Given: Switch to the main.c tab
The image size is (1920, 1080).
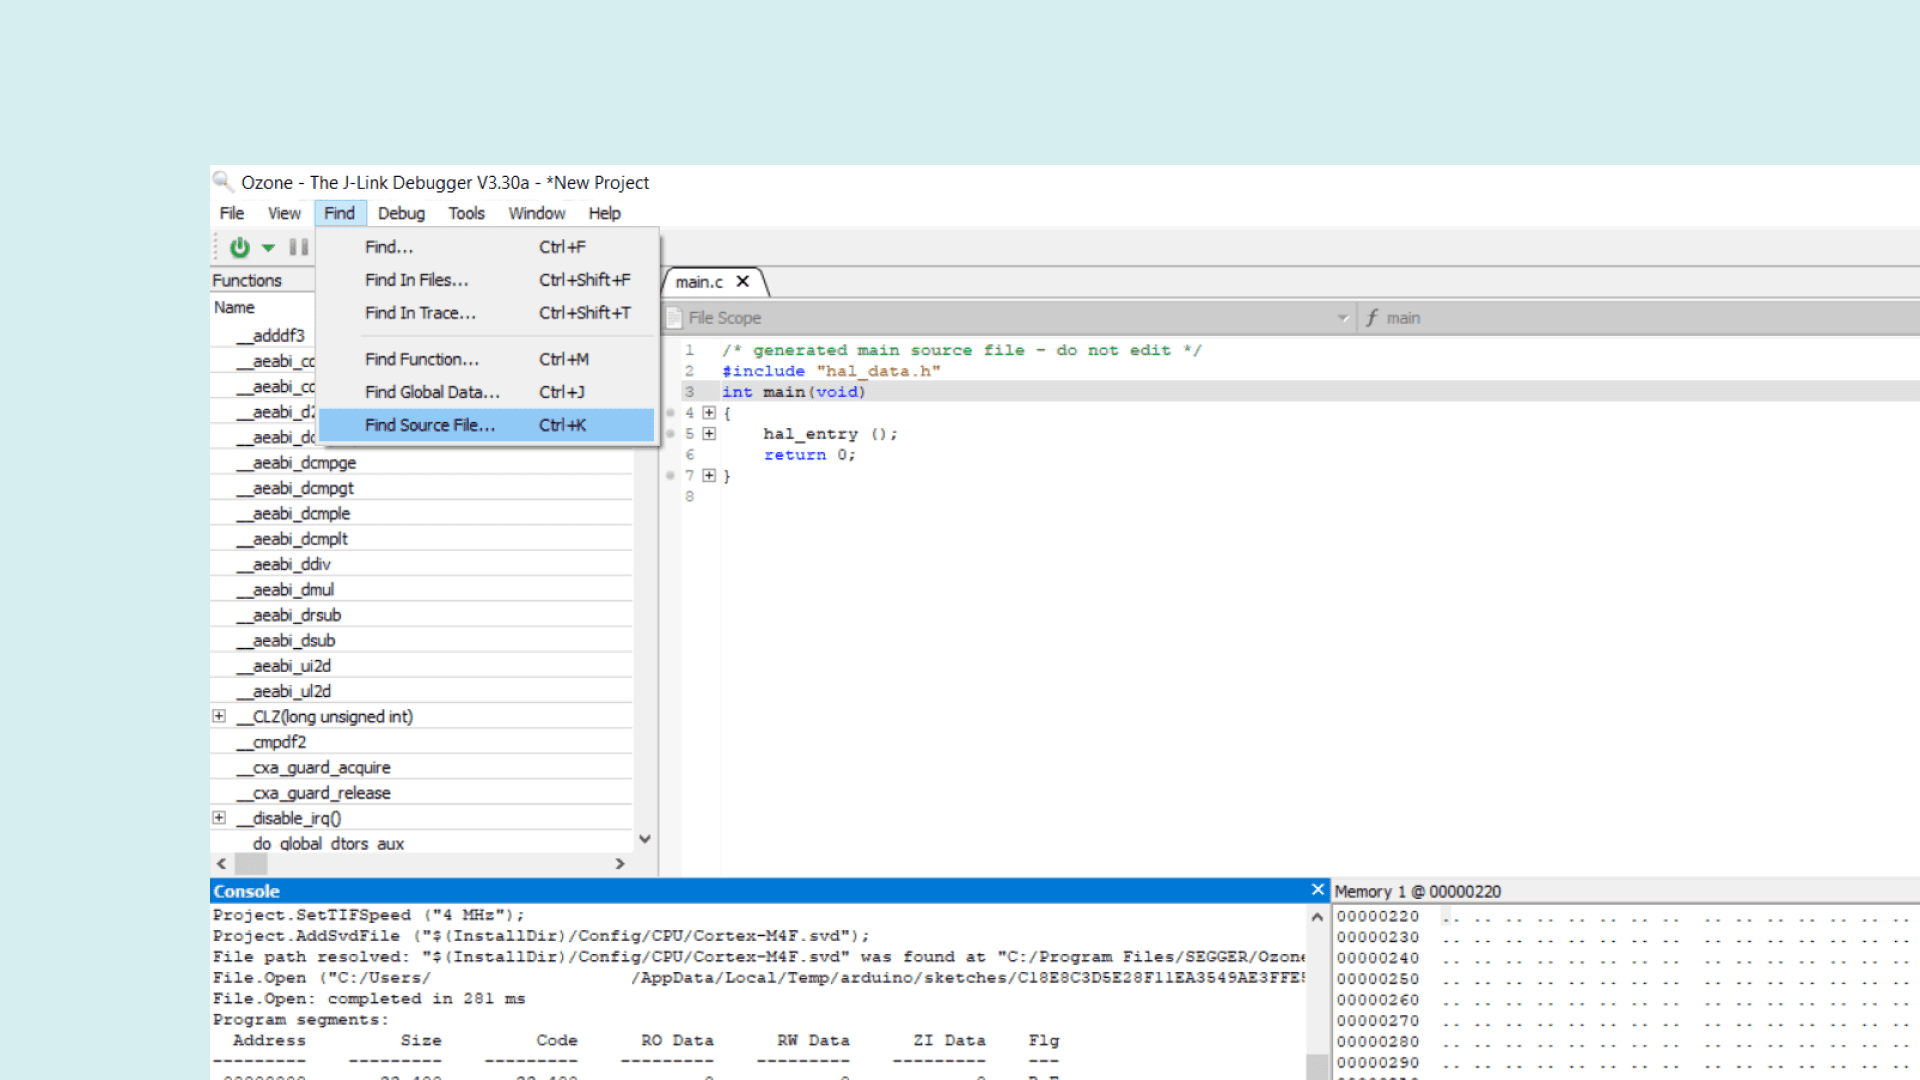Looking at the screenshot, I should click(x=700, y=282).
